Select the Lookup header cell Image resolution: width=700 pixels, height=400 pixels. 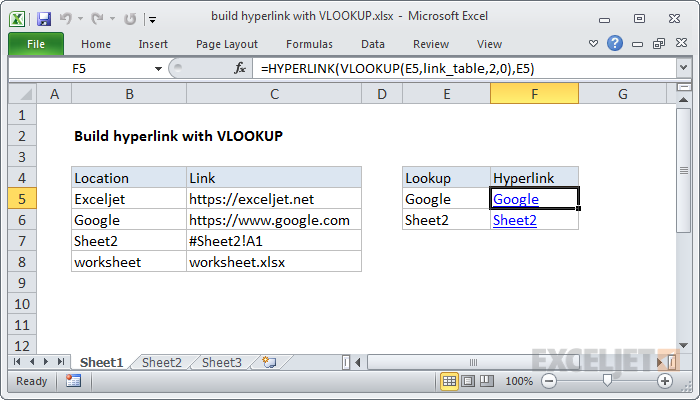[446, 178]
